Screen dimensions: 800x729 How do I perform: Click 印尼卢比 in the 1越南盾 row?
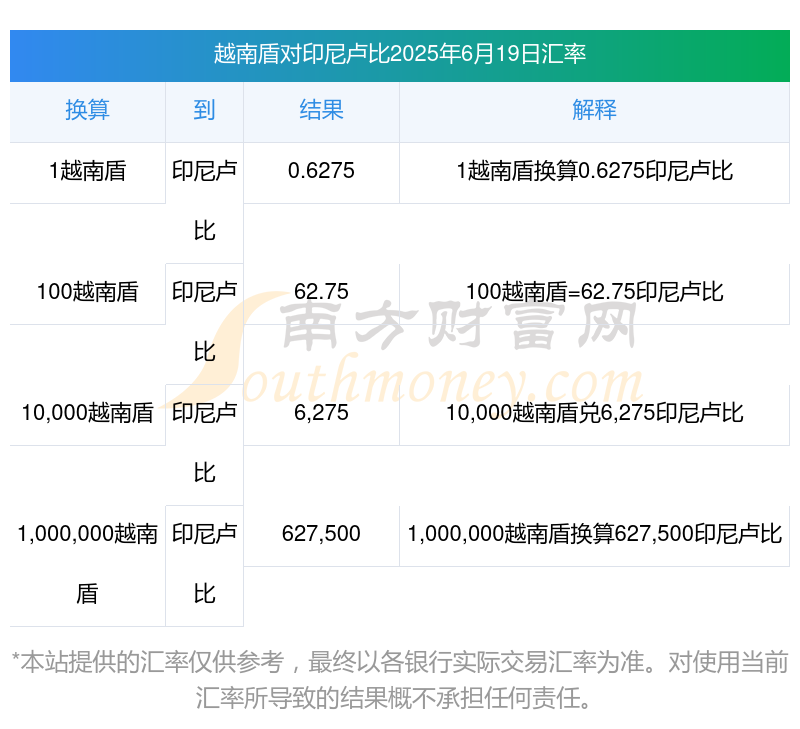204,202
